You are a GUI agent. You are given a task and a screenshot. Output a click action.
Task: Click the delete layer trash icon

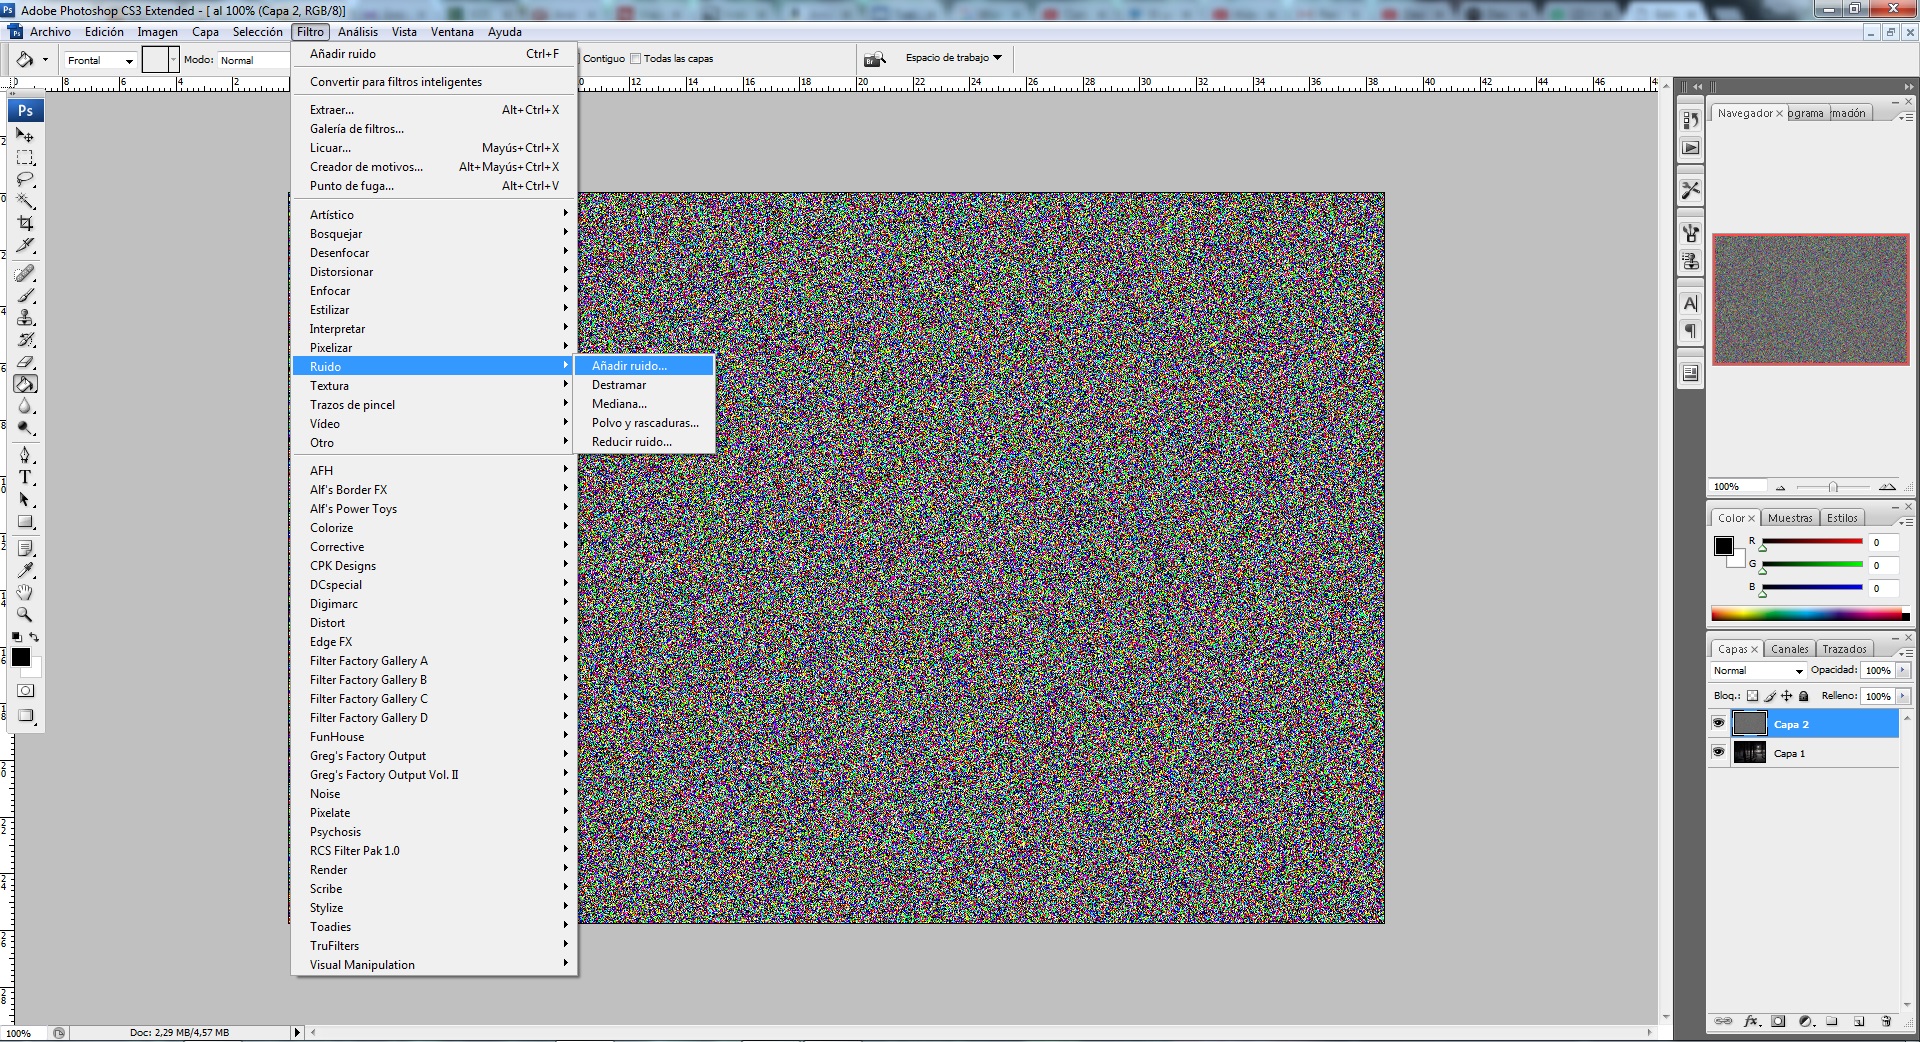coord(1885,1021)
